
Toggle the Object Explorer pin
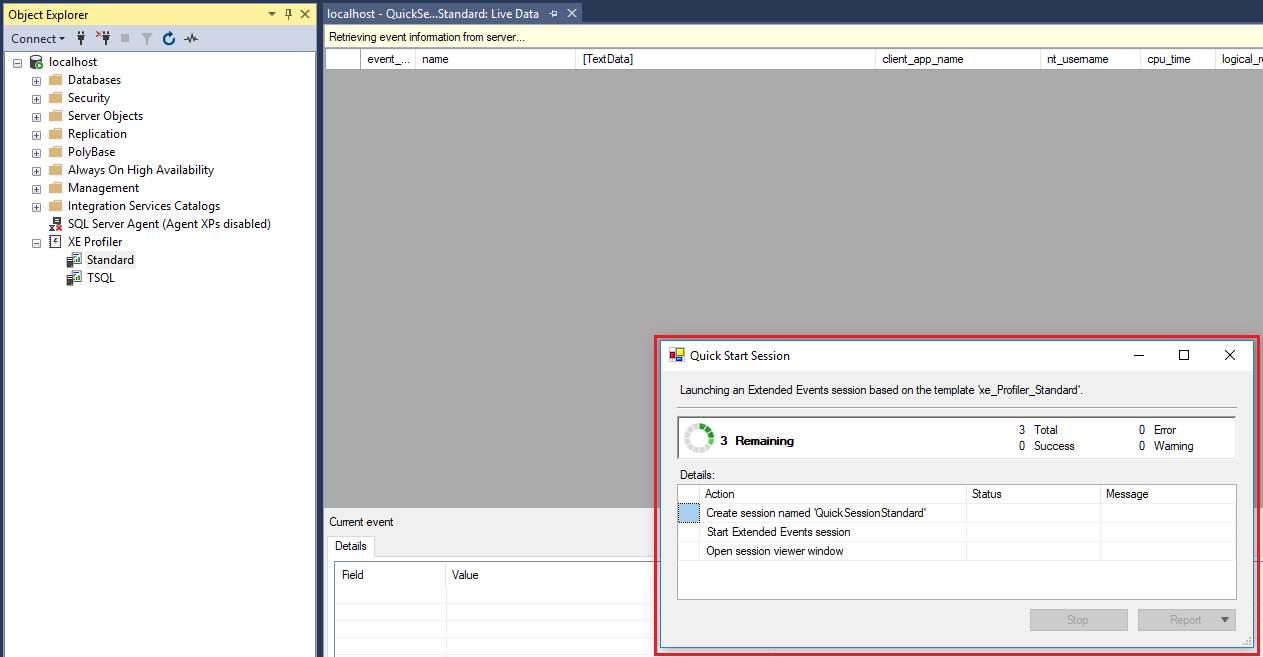point(287,14)
